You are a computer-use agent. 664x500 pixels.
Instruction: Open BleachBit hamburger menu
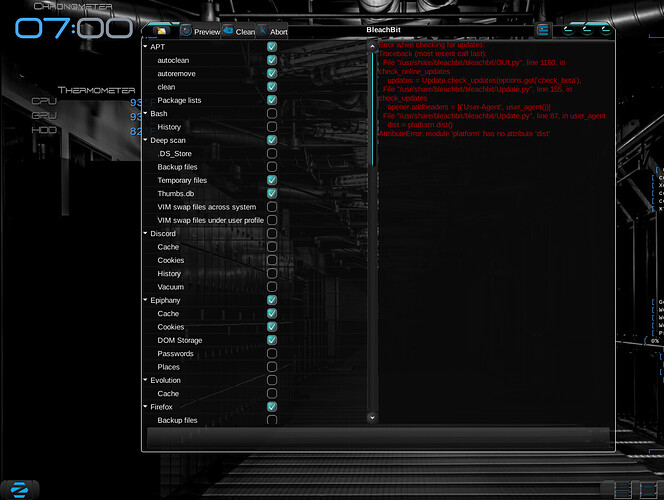(543, 30)
